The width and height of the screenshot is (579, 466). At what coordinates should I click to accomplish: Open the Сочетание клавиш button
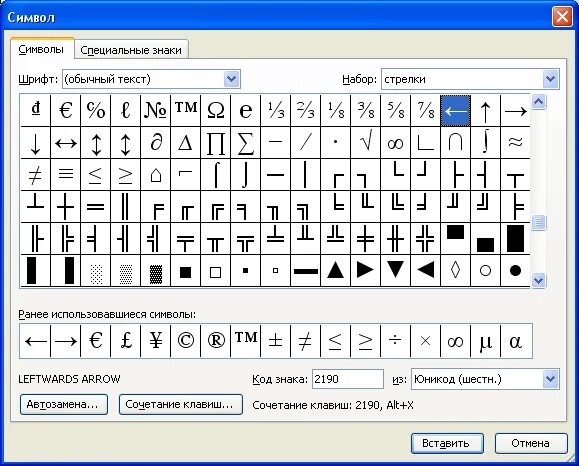[x=181, y=404]
